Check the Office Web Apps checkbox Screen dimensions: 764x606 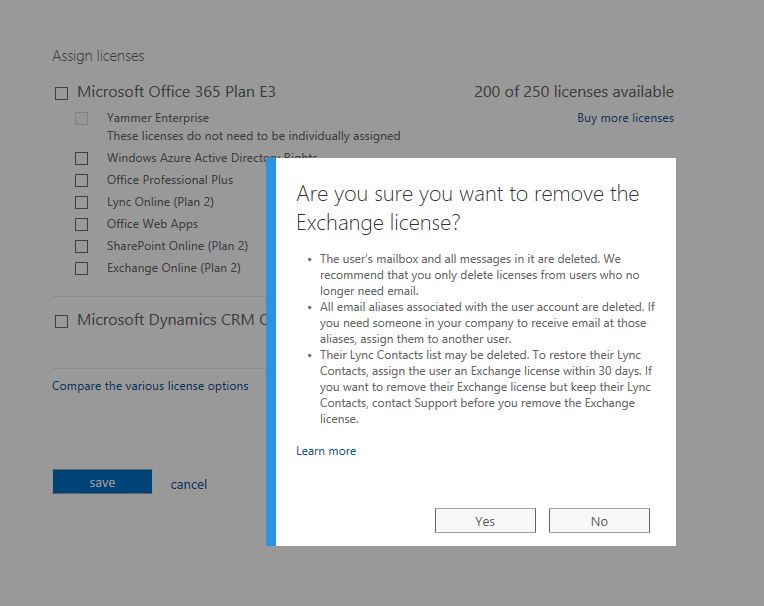tap(82, 224)
